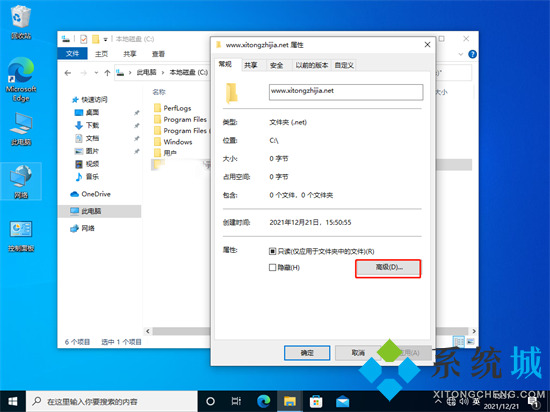Switch to Previous Versions tab
The height and width of the screenshot is (412, 550).
311,65
